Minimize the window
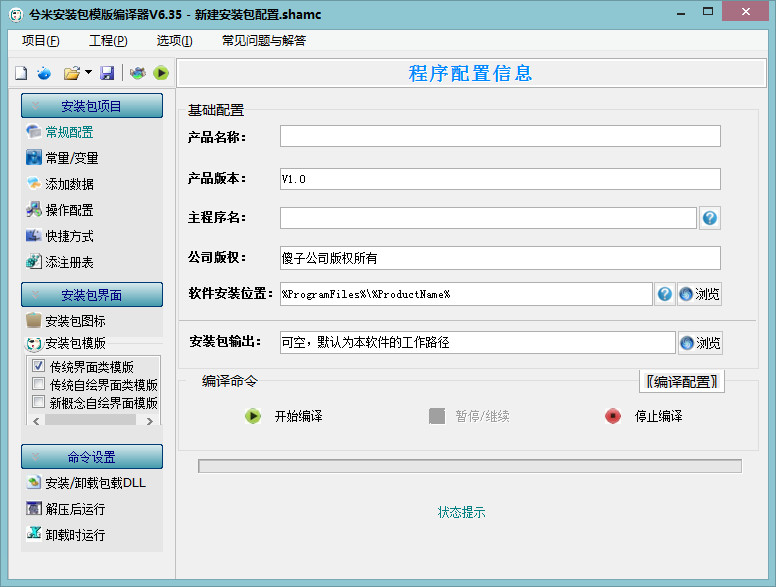776x587 pixels. point(681,12)
